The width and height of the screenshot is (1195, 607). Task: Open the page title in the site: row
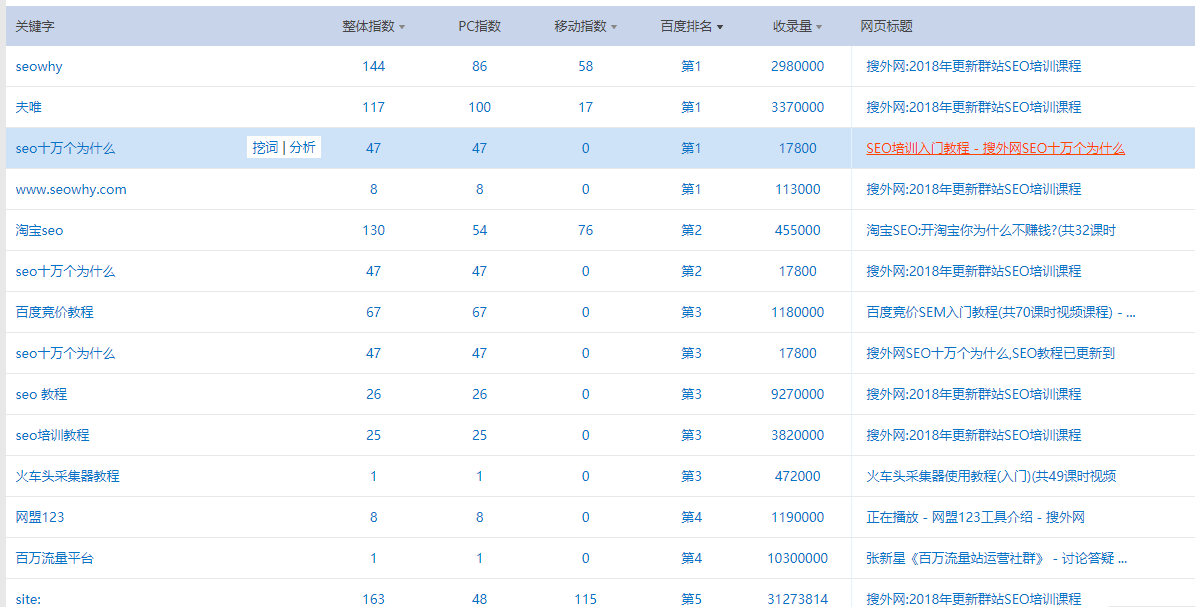tap(973, 599)
